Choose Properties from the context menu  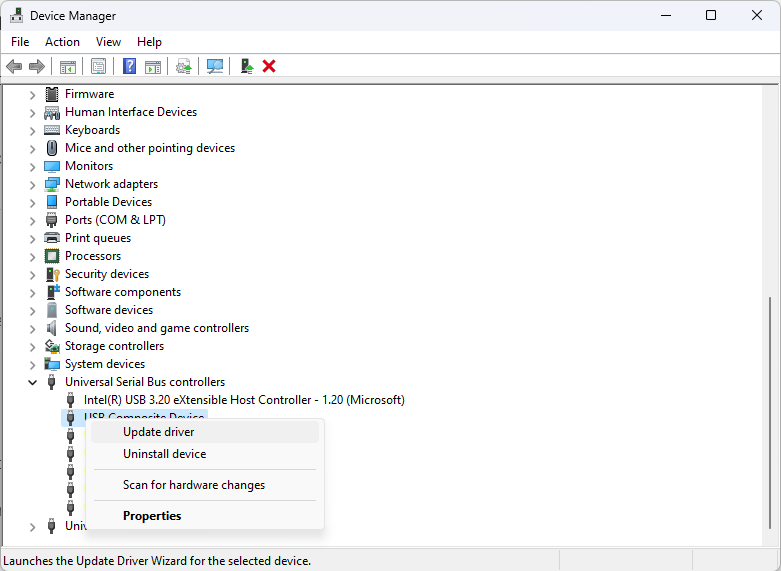click(x=205, y=516)
